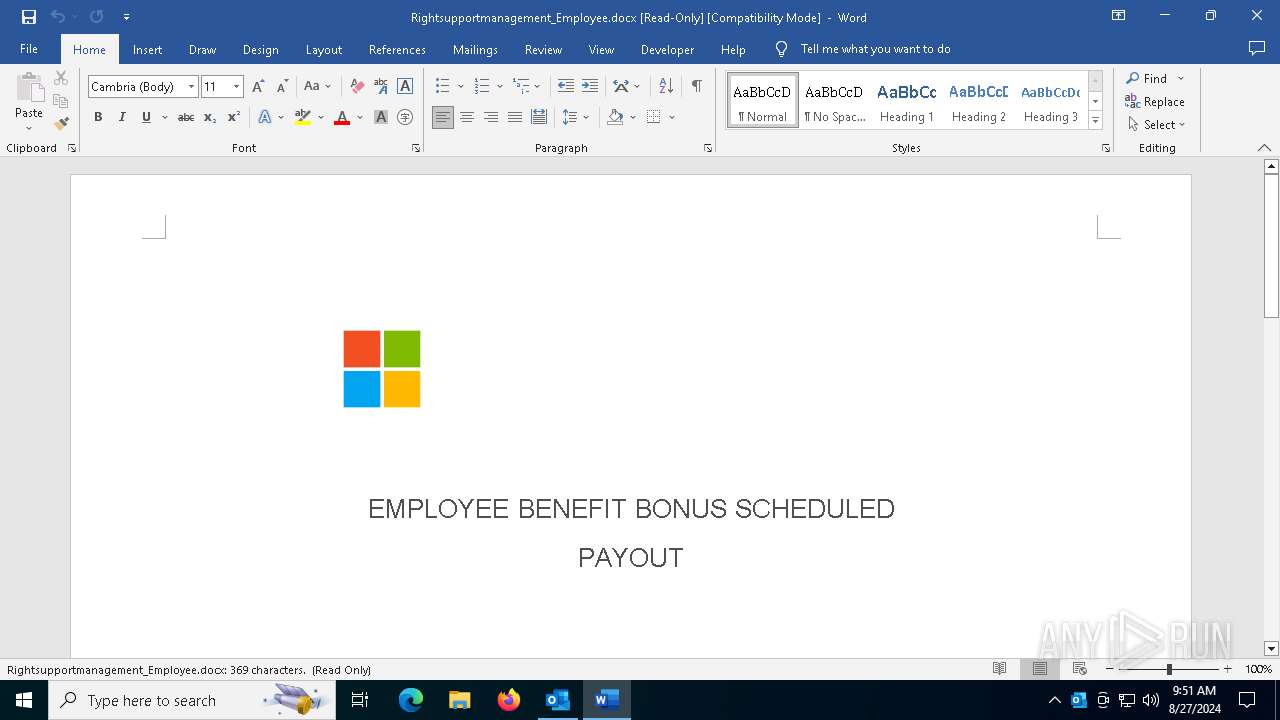
Task: Click the text highlight color button
Action: (303, 117)
